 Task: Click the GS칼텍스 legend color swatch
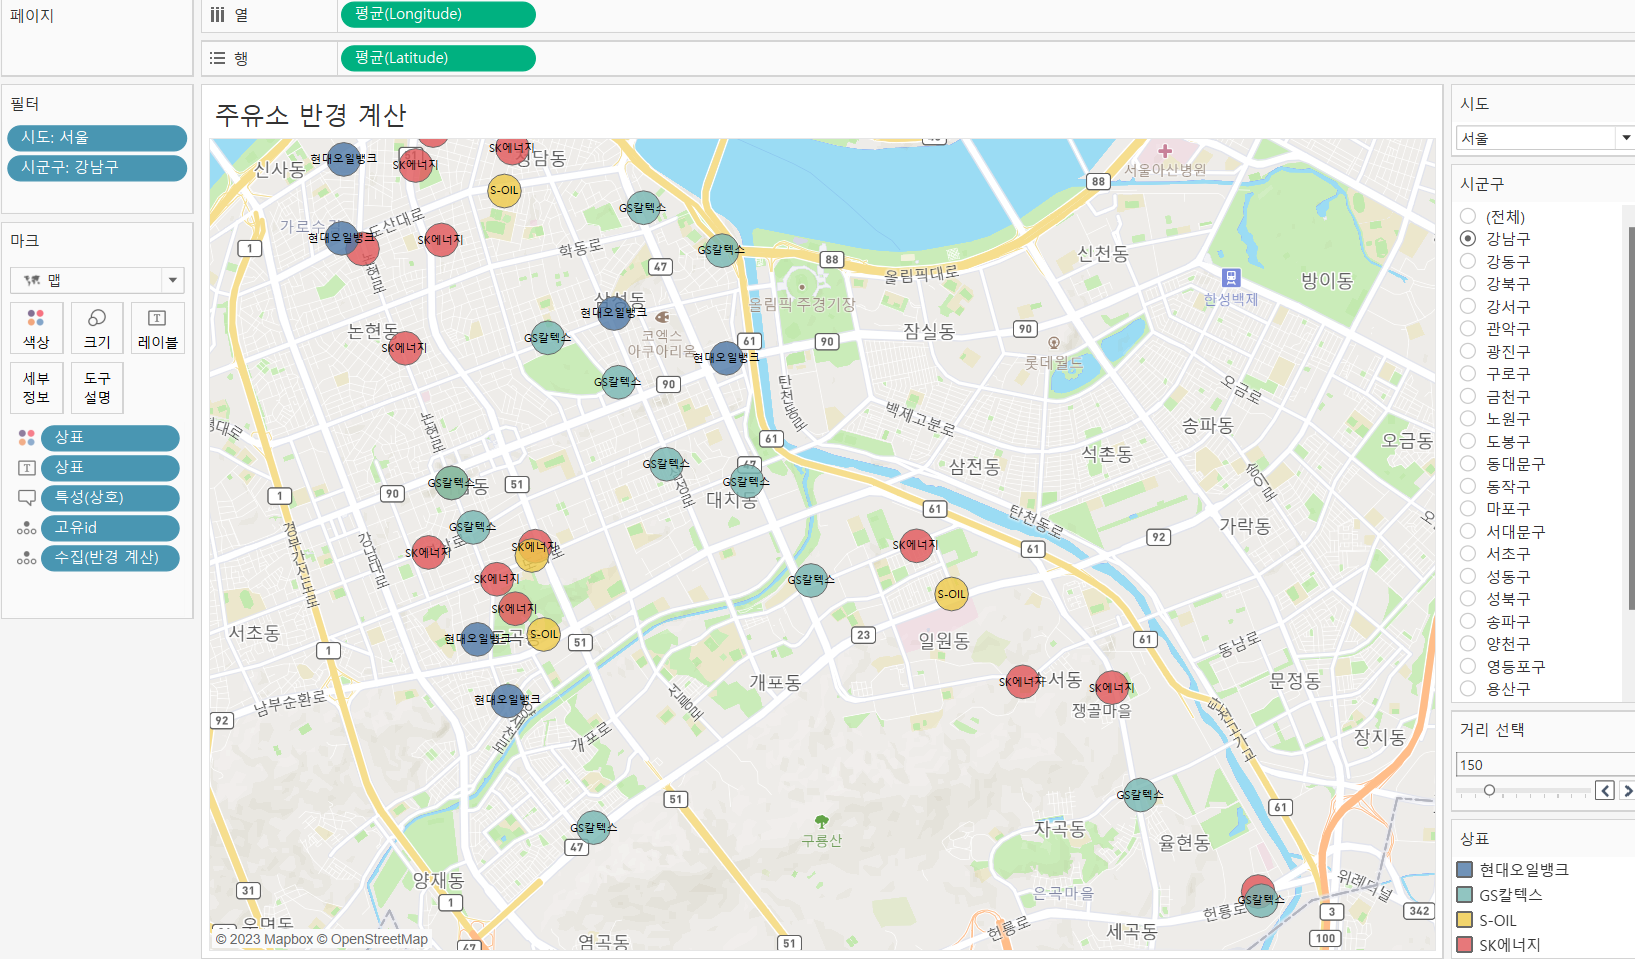(1465, 895)
